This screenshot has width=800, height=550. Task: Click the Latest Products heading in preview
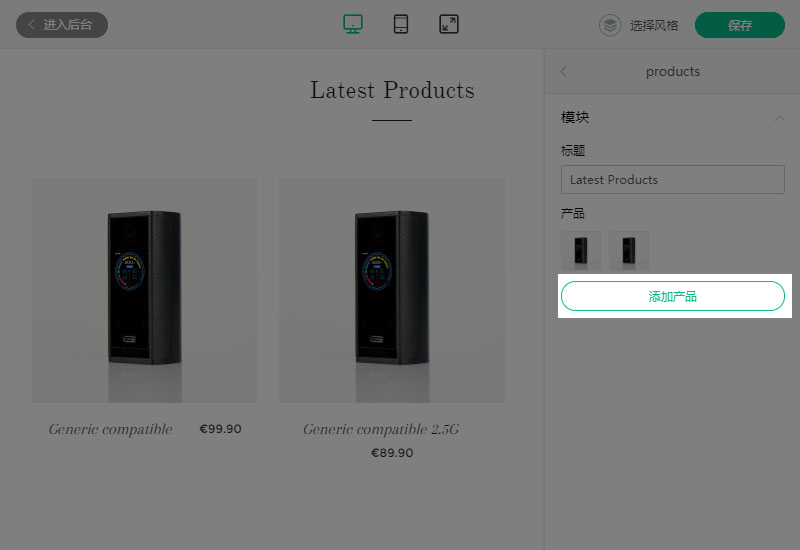pyautogui.click(x=392, y=90)
